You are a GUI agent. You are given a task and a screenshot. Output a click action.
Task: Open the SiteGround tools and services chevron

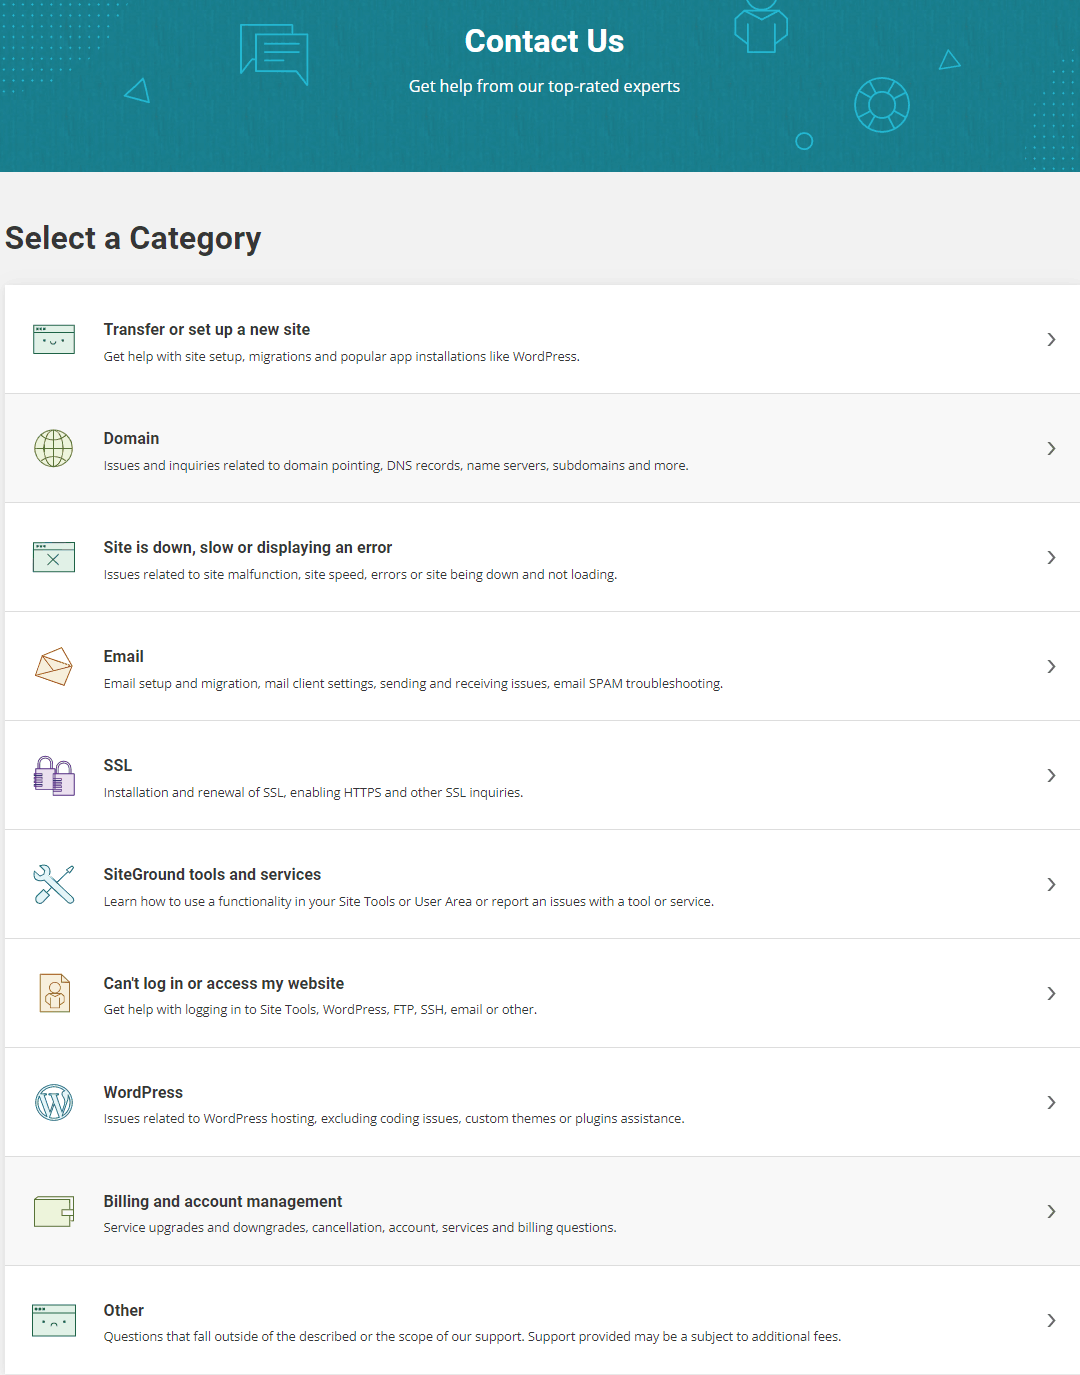(x=1051, y=884)
